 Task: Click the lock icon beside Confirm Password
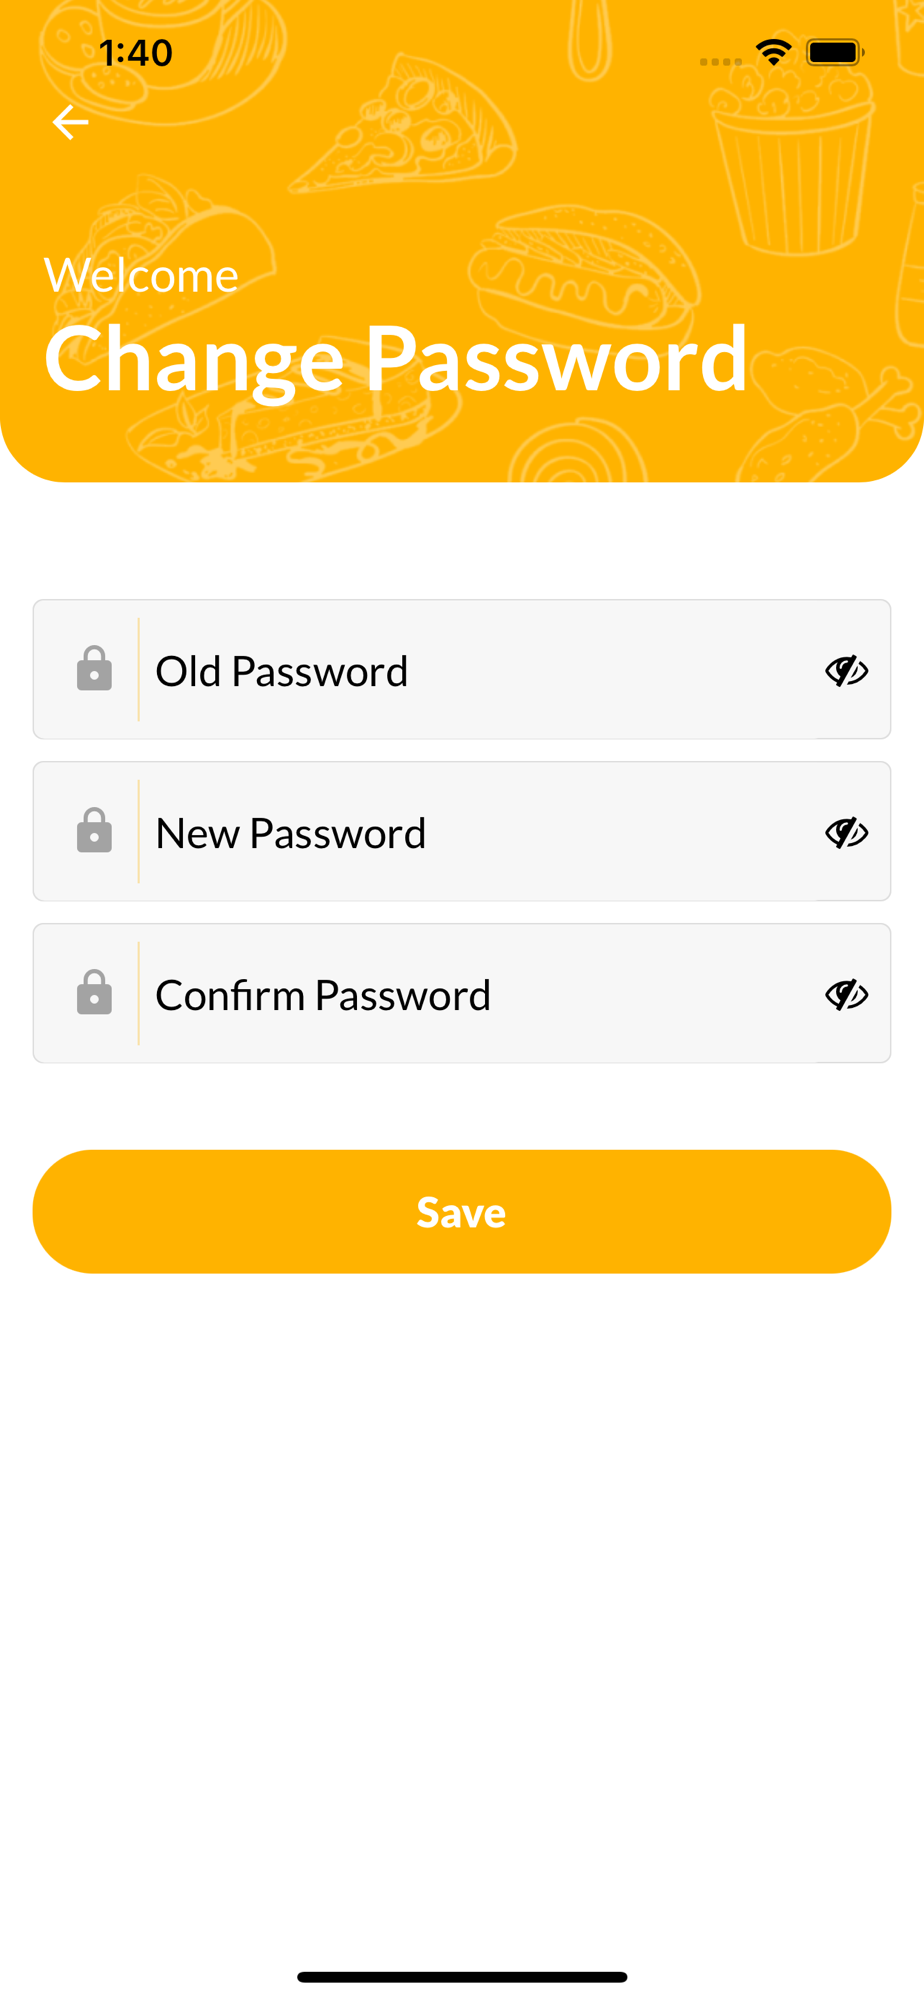point(94,992)
